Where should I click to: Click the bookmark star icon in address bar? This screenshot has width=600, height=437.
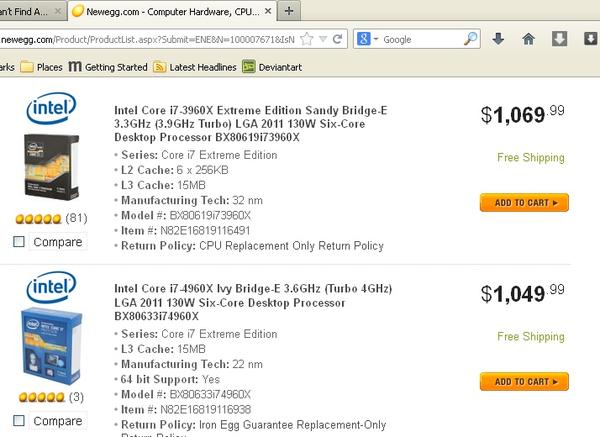[307, 39]
